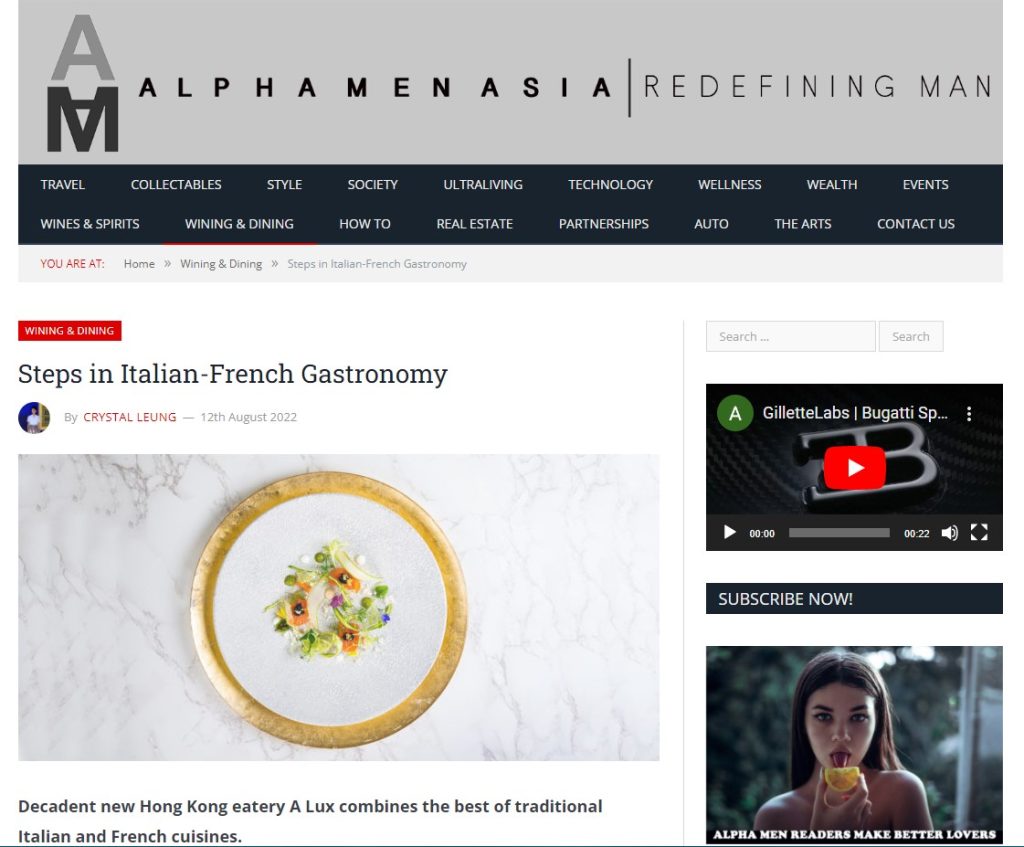Open the Travel menu item
Image resolution: width=1024 pixels, height=847 pixels.
pos(63,185)
